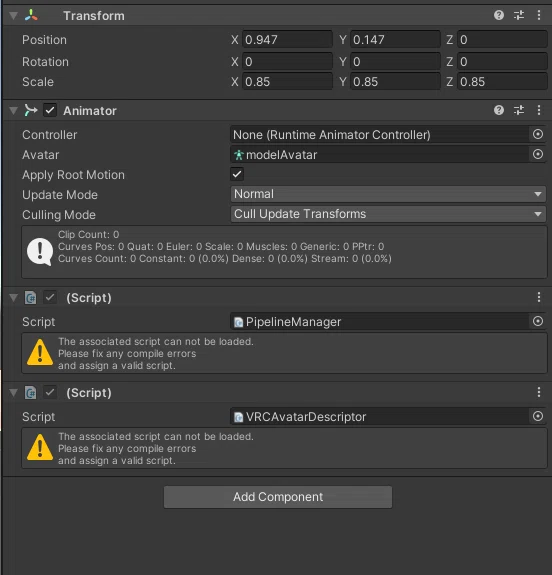Click the Rotation label
This screenshot has width=552, height=575.
pyautogui.click(x=45, y=62)
